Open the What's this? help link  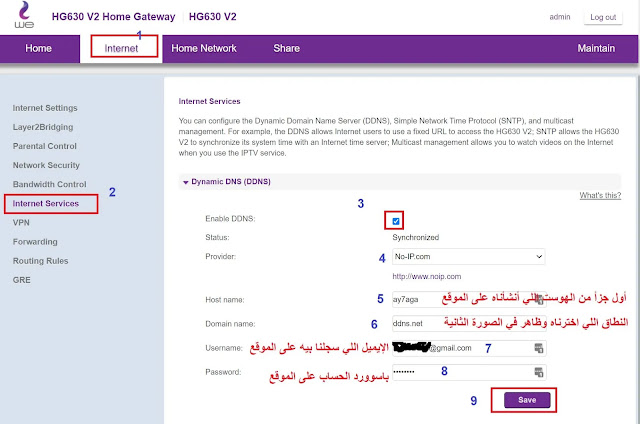[x=600, y=195]
